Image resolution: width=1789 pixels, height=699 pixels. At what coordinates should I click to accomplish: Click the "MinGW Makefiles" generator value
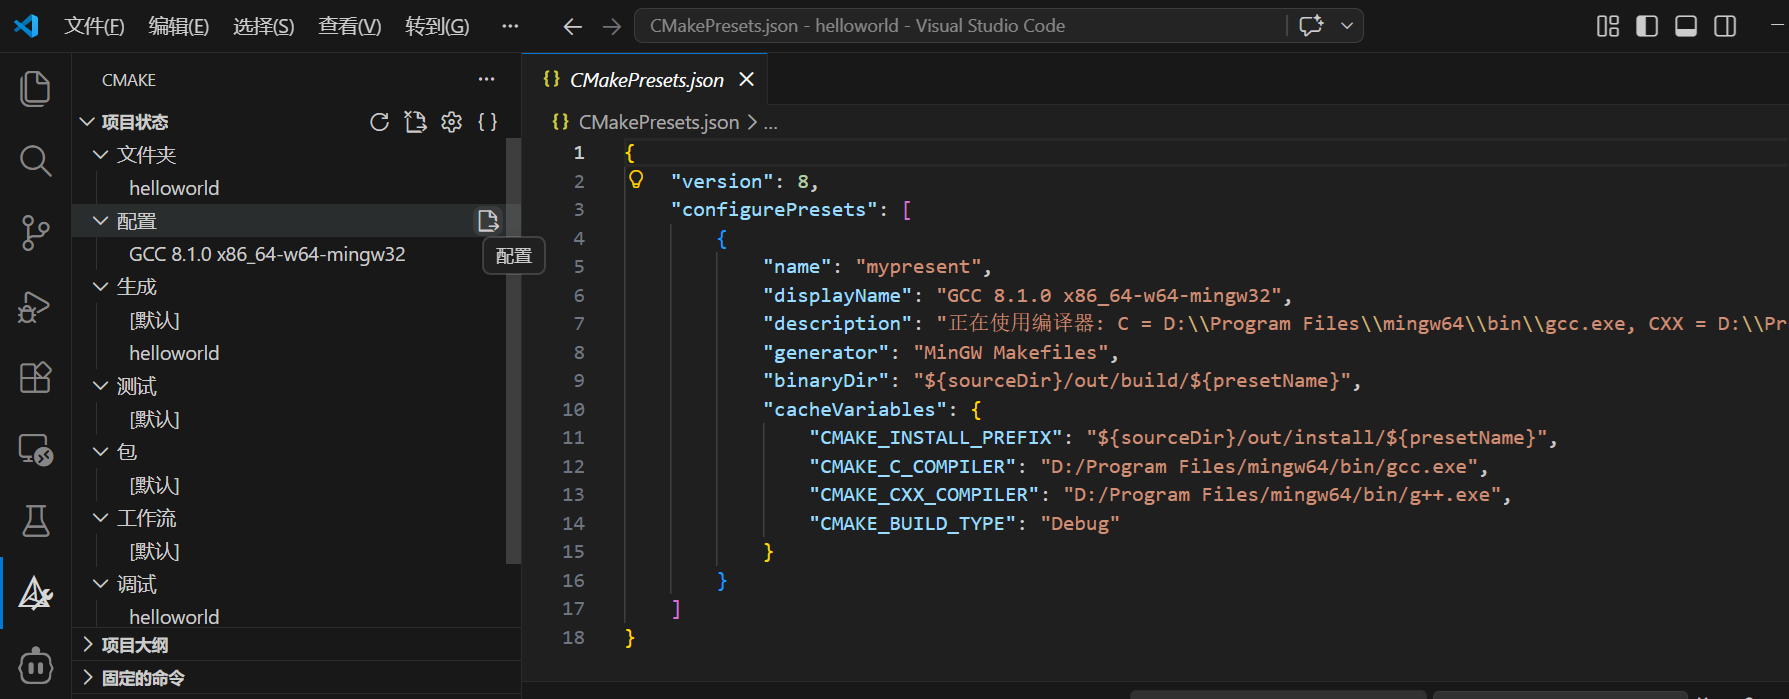pyautogui.click(x=1011, y=352)
